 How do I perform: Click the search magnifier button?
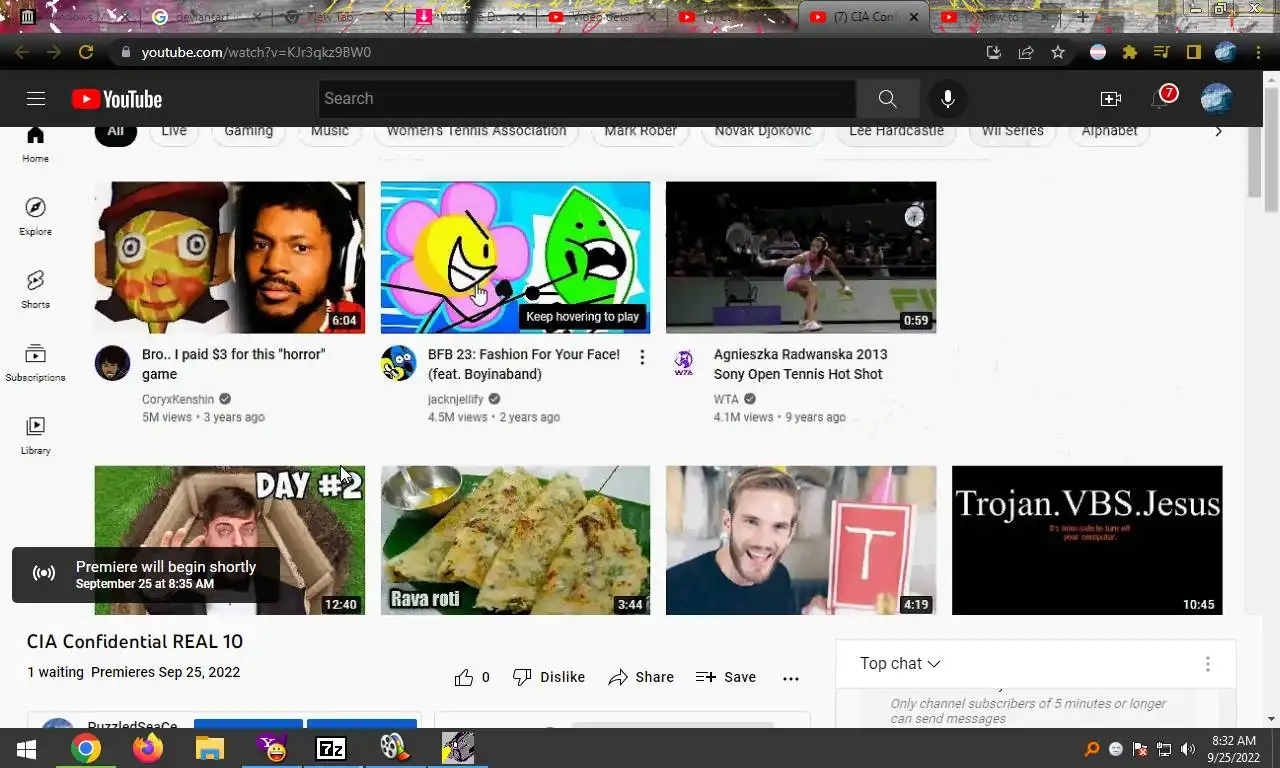tap(887, 98)
